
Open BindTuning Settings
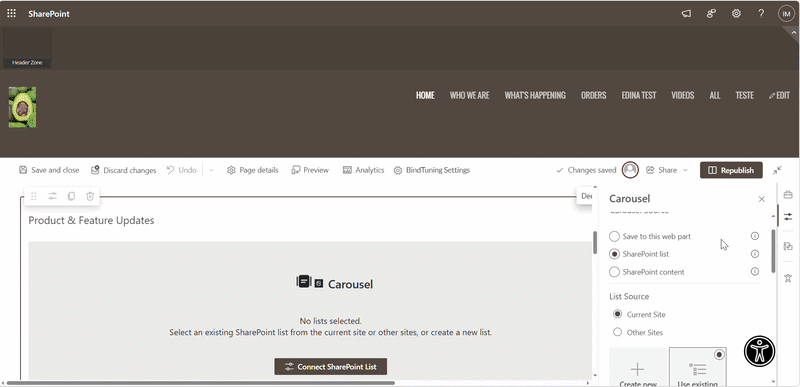[432, 170]
